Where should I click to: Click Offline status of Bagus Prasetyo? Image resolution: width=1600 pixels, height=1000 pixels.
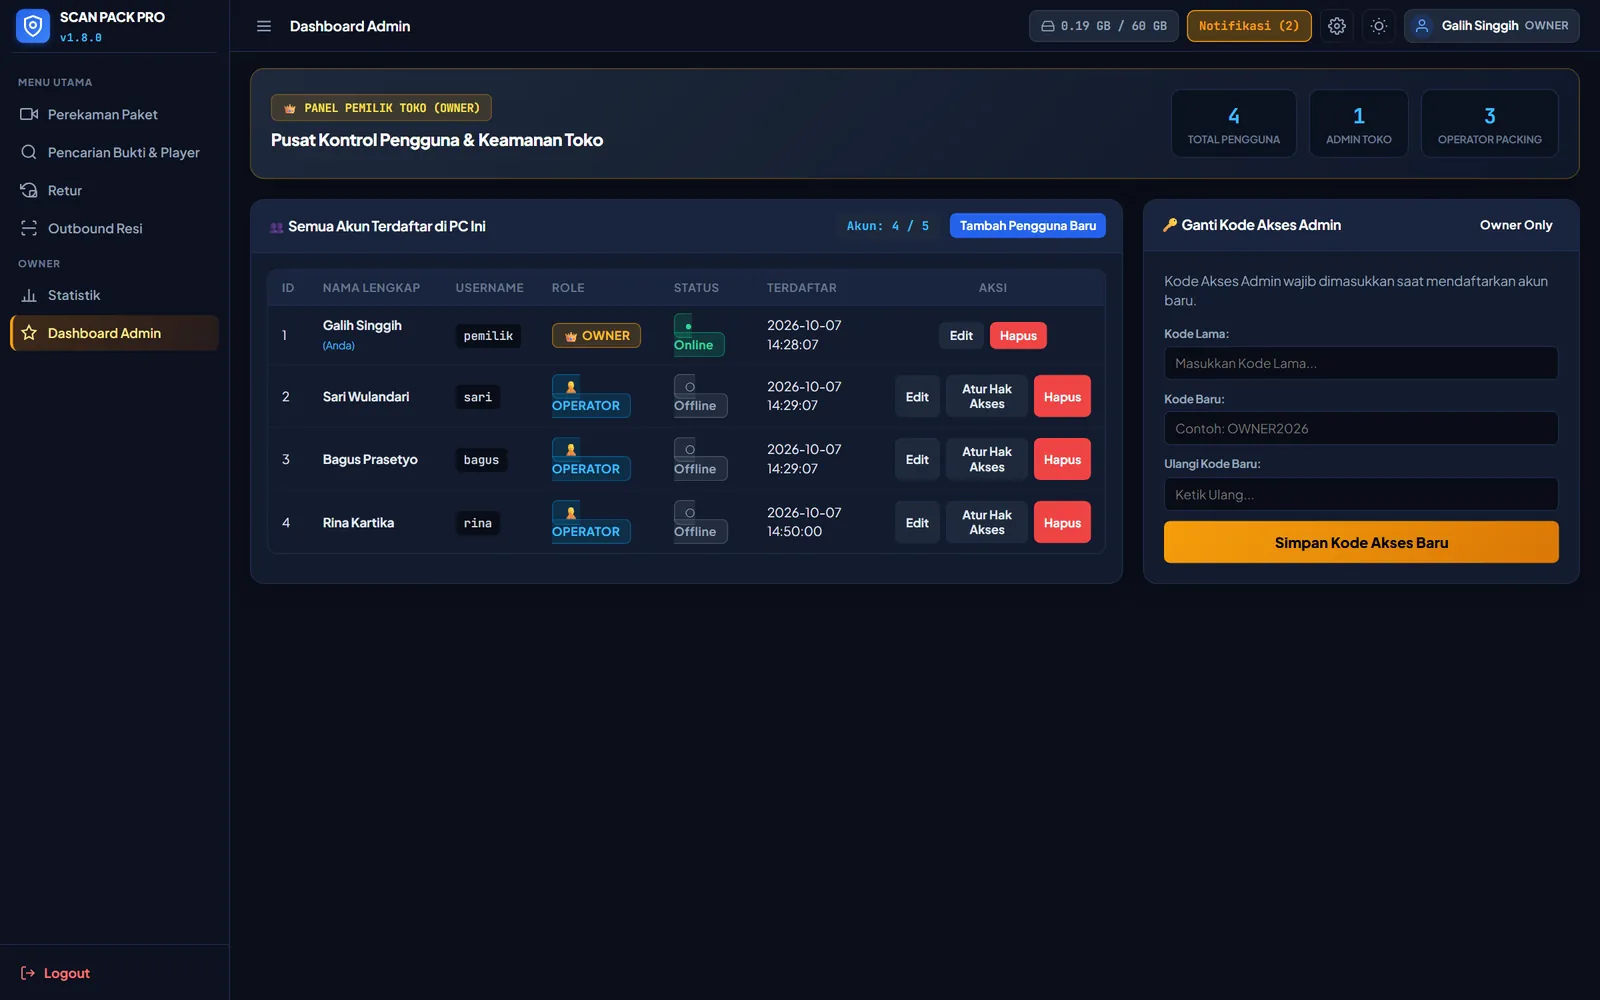point(700,460)
